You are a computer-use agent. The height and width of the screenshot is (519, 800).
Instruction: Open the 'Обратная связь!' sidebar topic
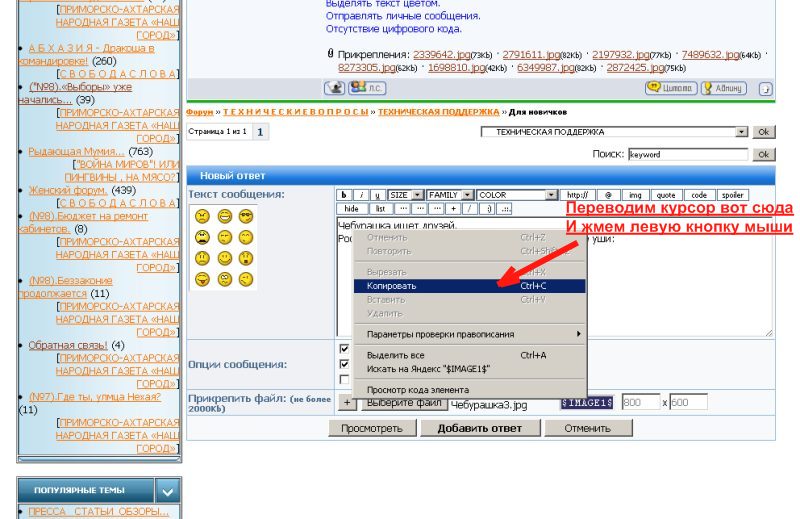coord(68,345)
